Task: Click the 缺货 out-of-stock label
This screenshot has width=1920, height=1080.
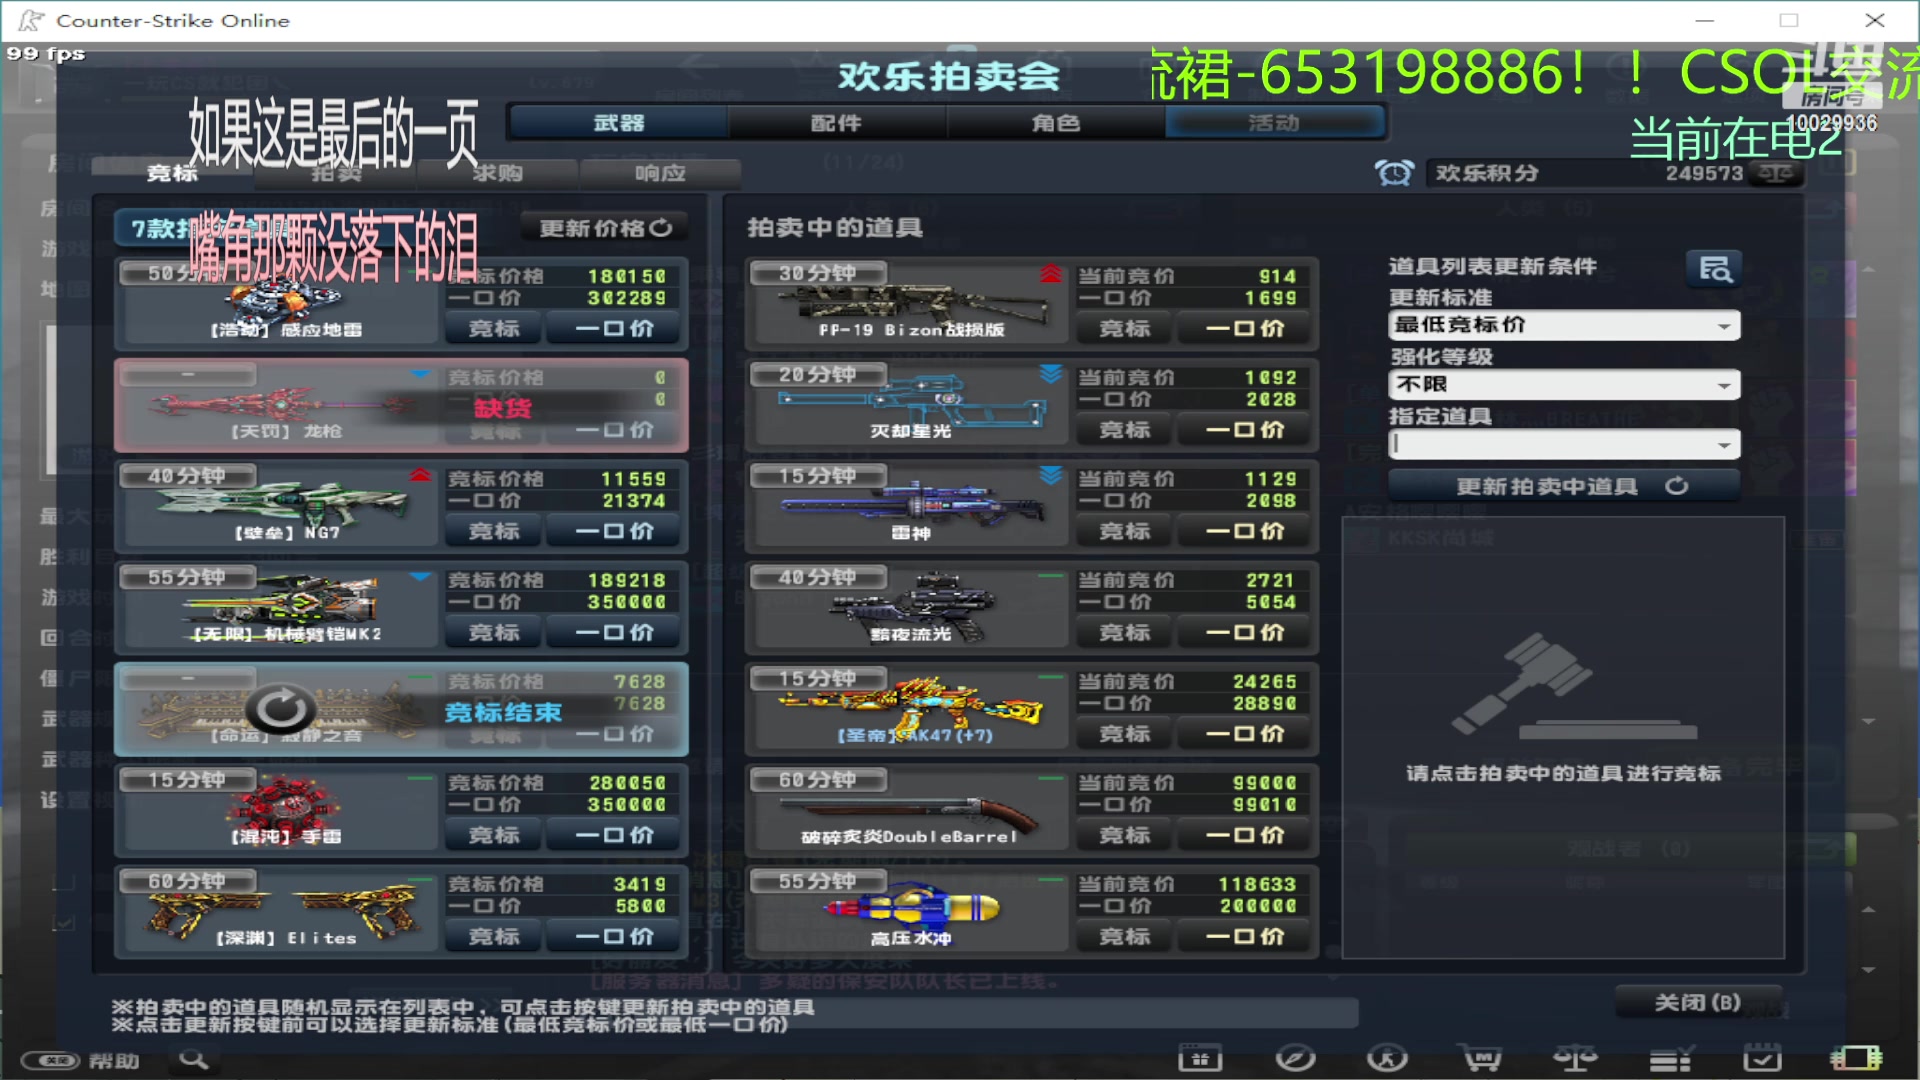Action: 503,407
